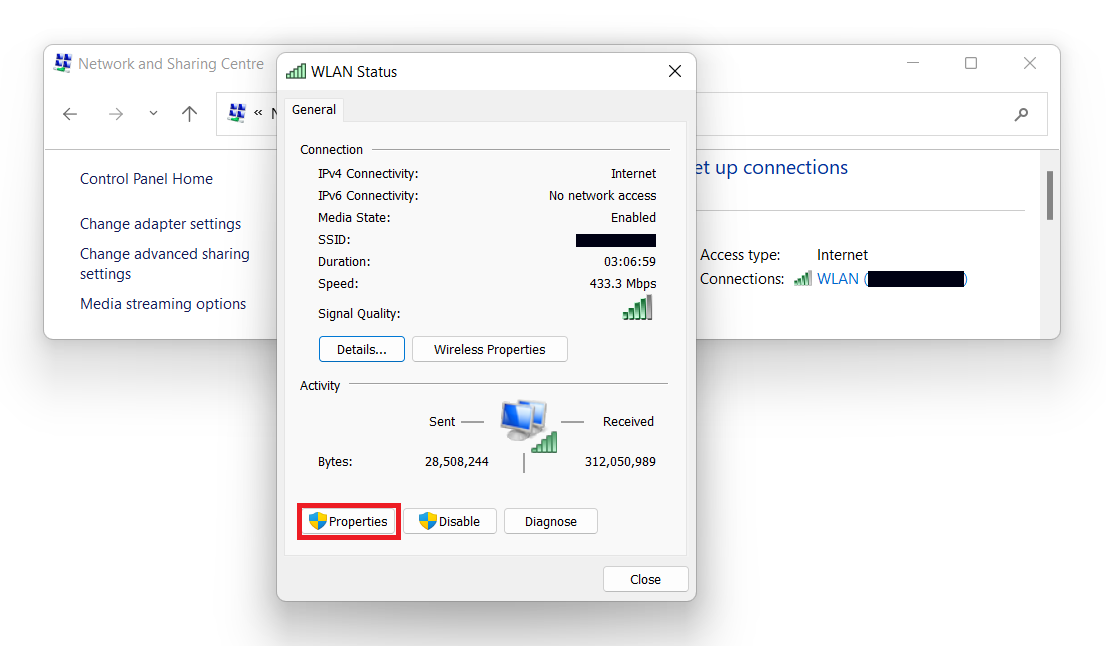Image resolution: width=1106 pixels, height=646 pixels.
Task: Open connection Details
Action: 361,349
